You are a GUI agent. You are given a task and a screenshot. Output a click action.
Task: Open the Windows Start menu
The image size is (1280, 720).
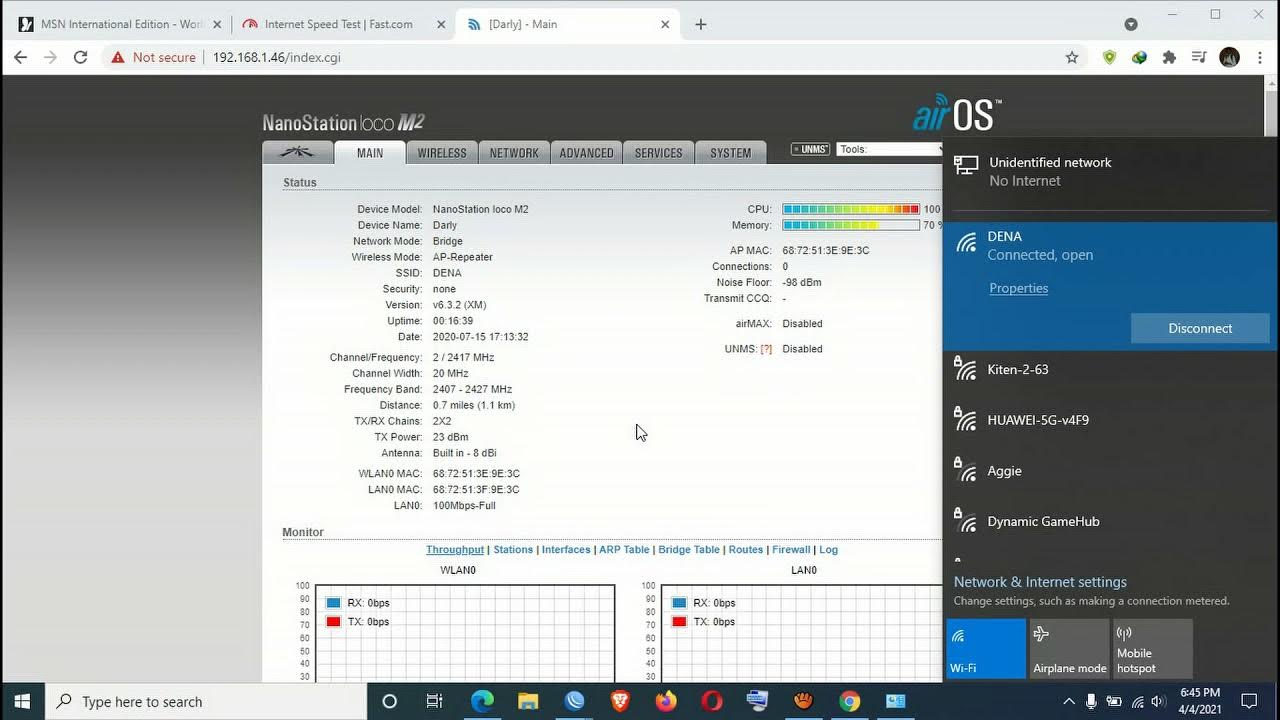click(x=22, y=701)
